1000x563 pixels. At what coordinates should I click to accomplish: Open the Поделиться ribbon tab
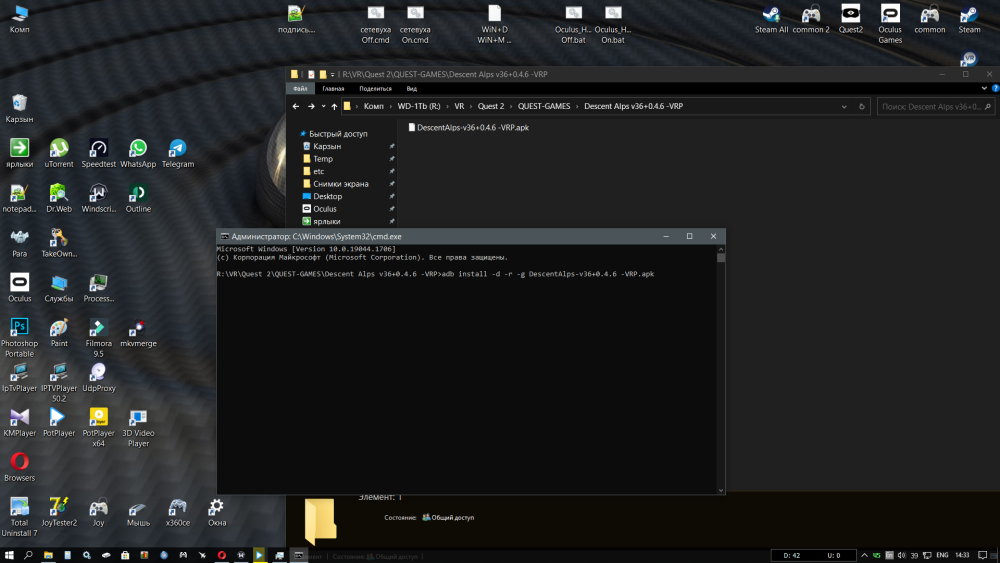[x=375, y=89]
